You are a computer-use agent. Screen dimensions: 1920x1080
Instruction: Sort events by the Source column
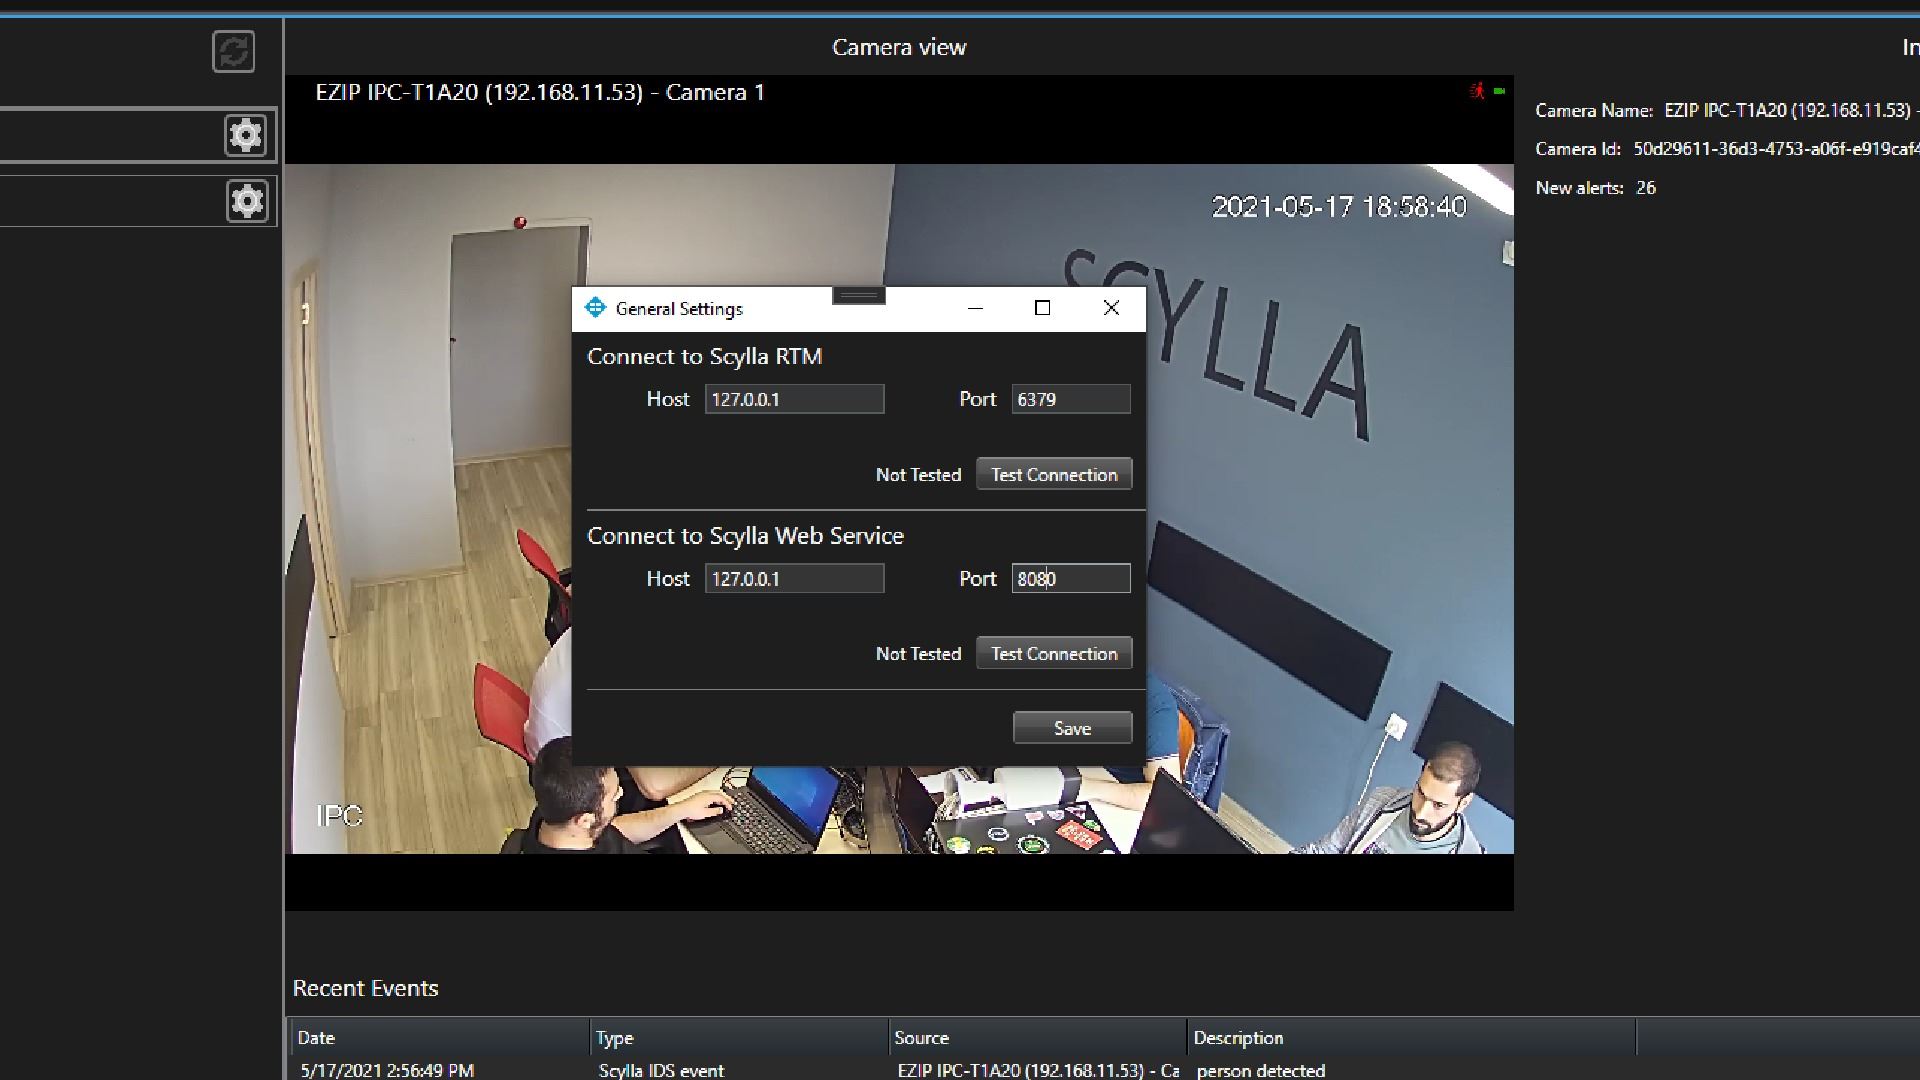coord(1037,1037)
